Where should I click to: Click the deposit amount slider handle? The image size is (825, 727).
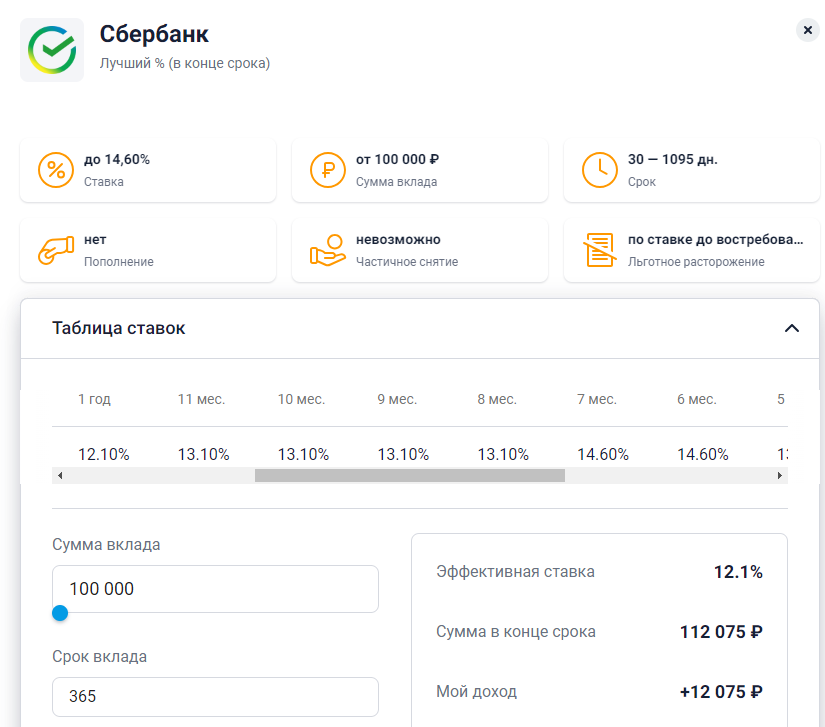(60, 613)
